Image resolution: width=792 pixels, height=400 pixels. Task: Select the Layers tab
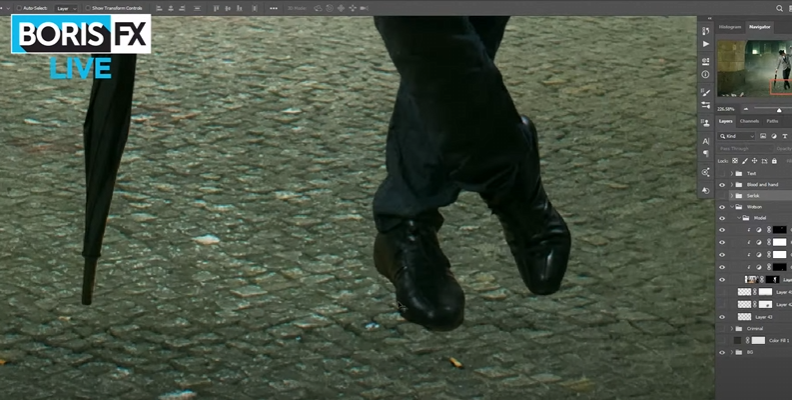coord(726,121)
